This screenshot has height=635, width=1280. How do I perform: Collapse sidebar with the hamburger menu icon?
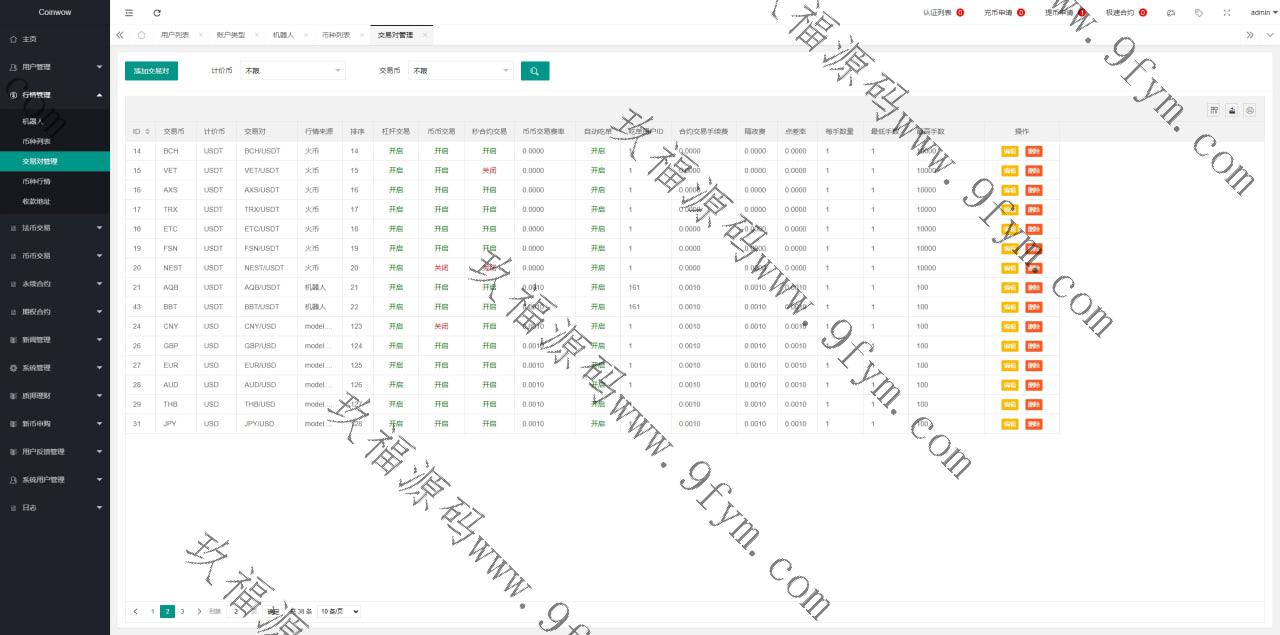pyautogui.click(x=129, y=13)
